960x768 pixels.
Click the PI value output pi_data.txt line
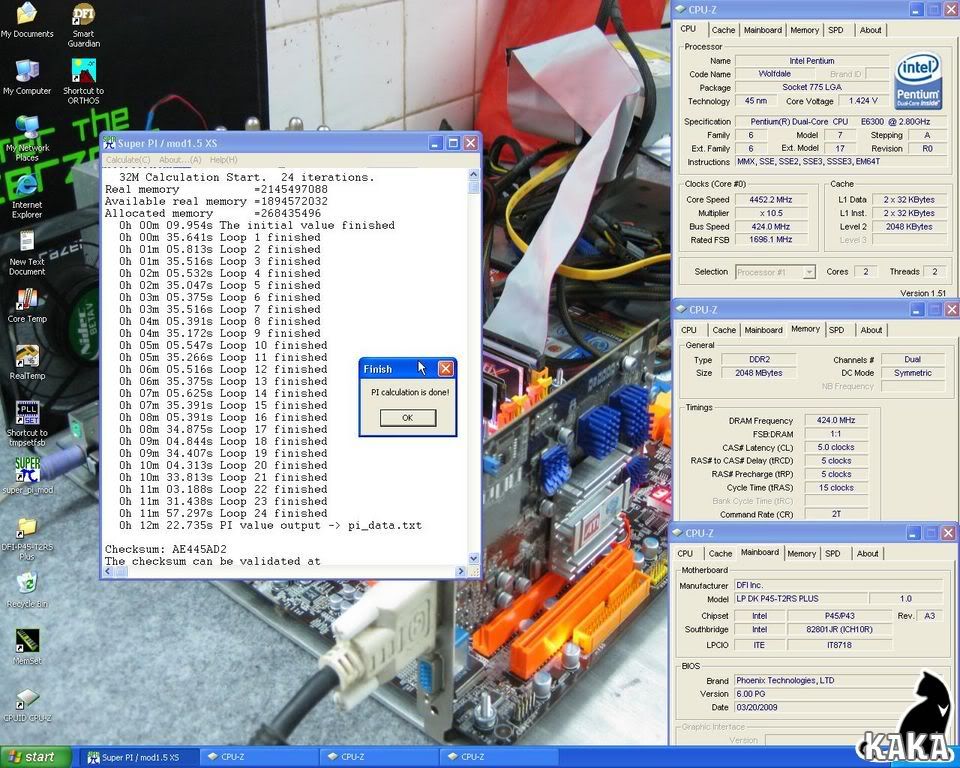(271, 525)
